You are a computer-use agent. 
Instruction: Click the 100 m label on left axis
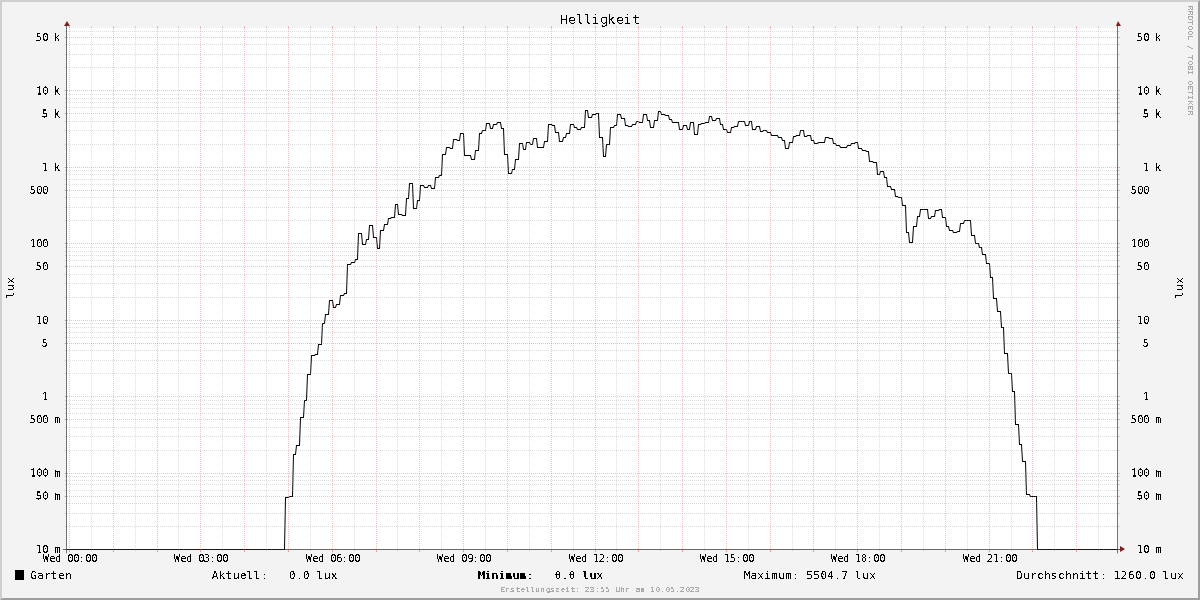[45, 473]
